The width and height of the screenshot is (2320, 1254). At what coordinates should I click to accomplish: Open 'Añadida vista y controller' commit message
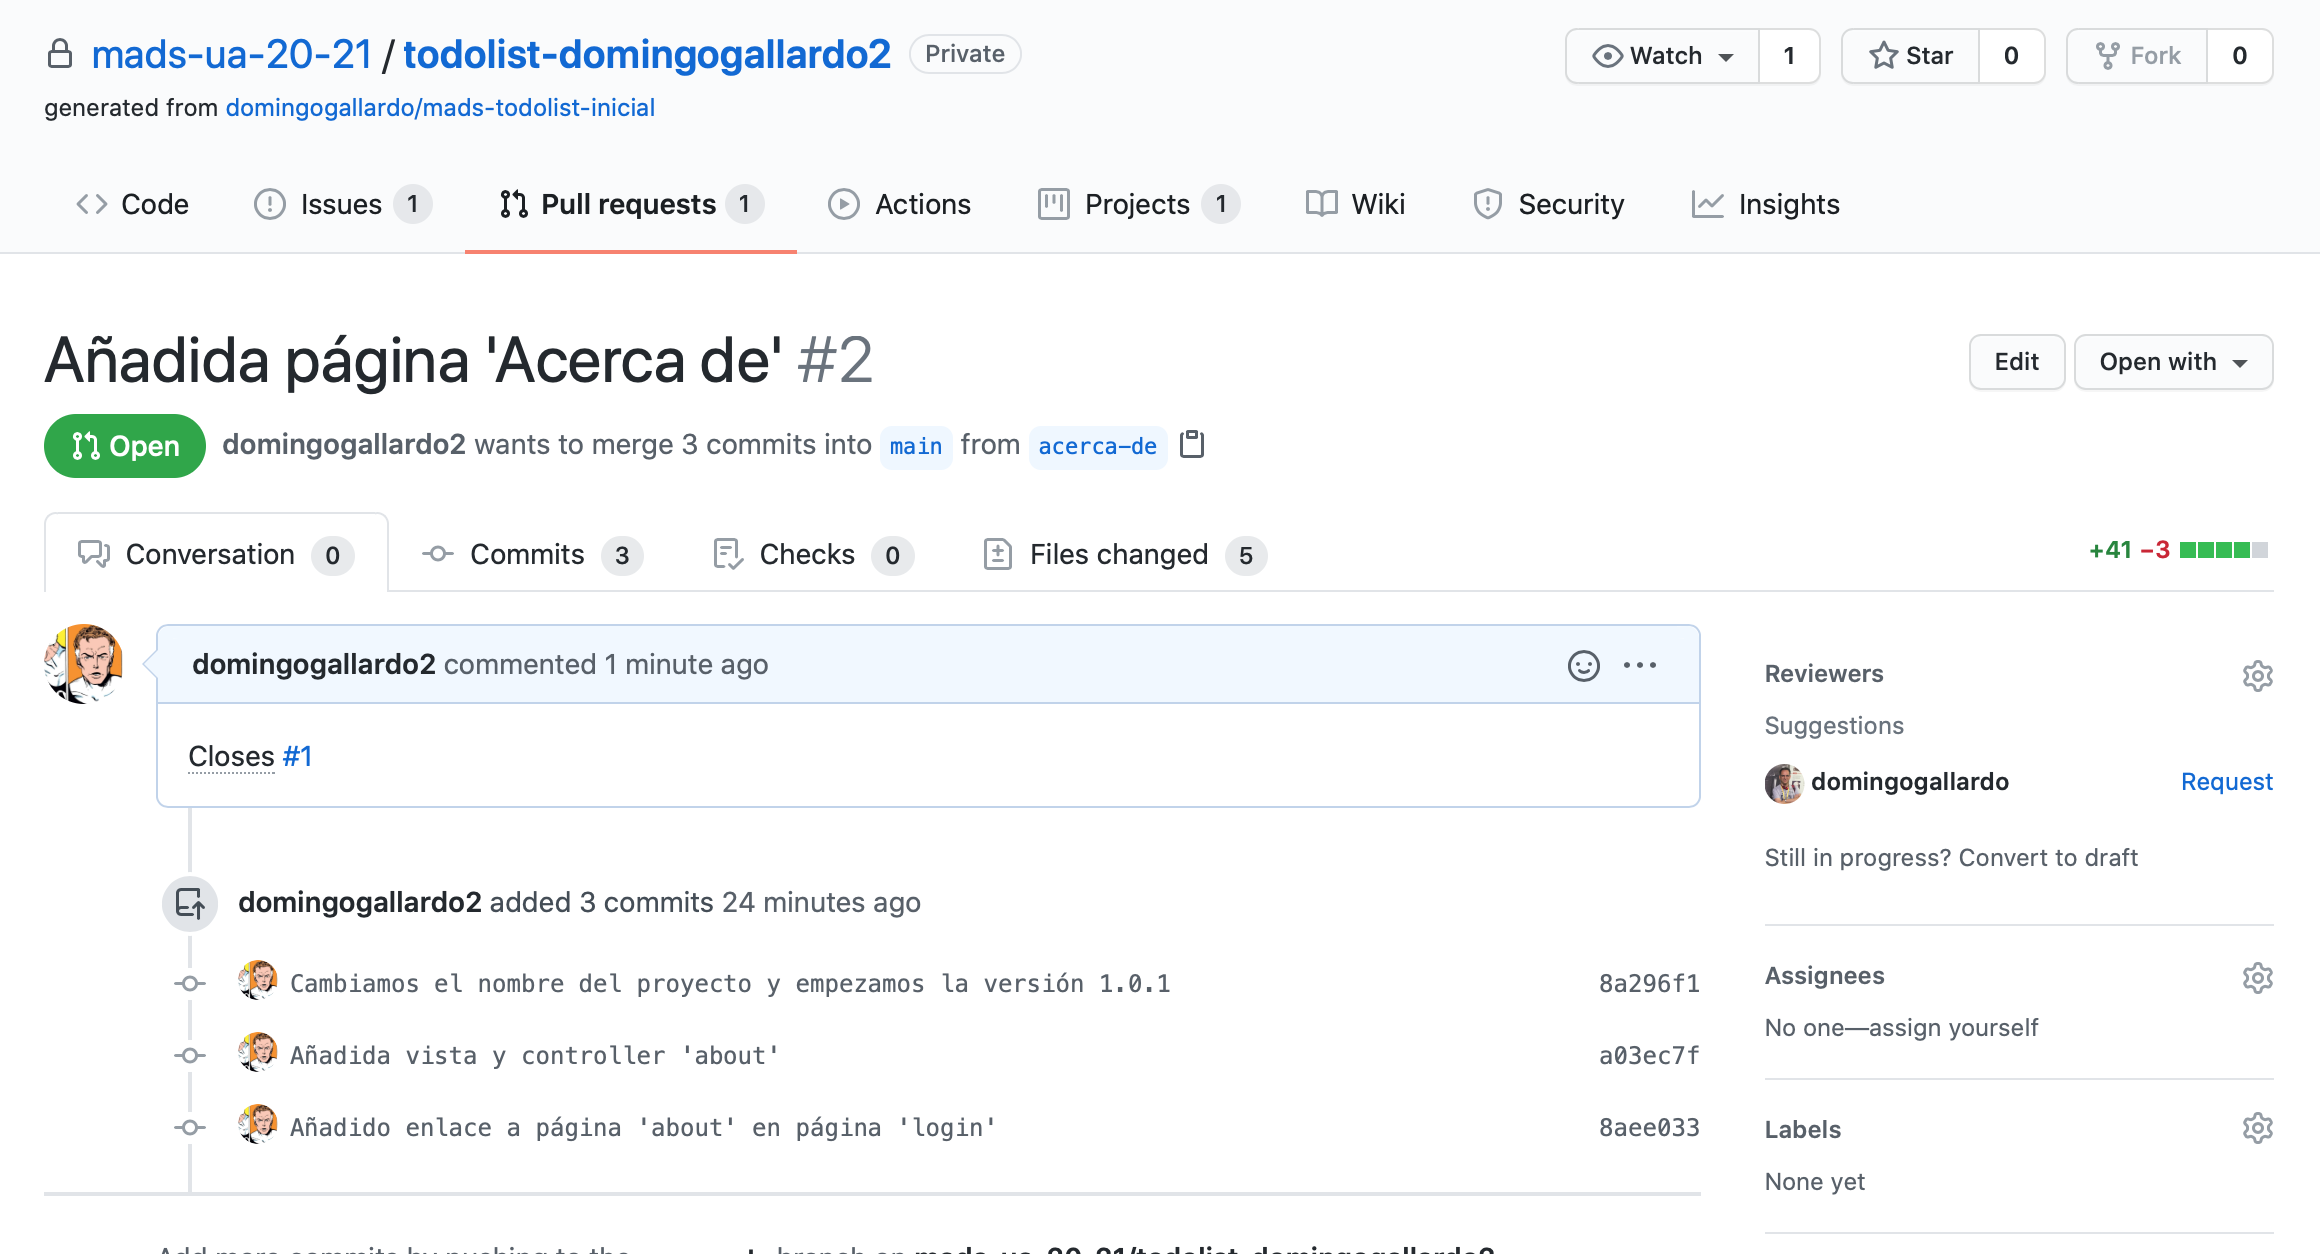click(x=535, y=1056)
